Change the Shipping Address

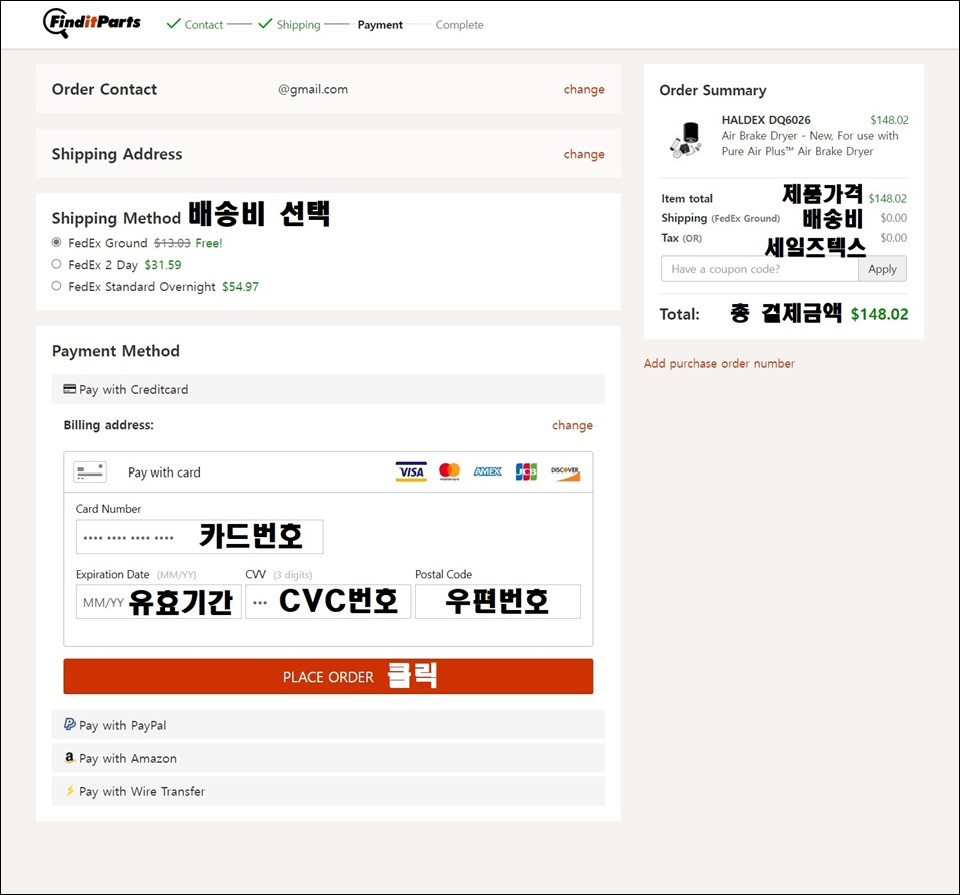coord(584,154)
